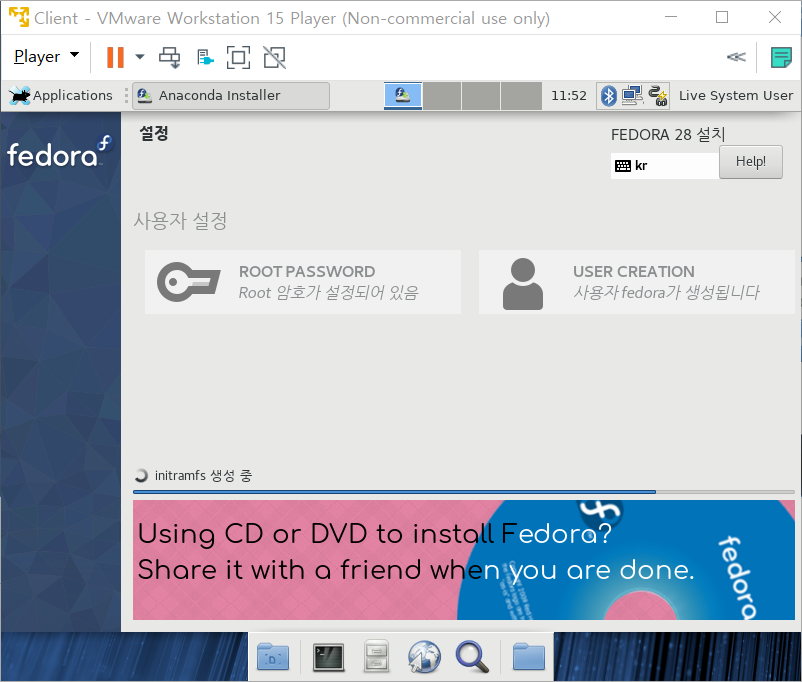Screen dimensions: 802x682
Task: Open the file manager cabinet icon
Action: tap(376, 656)
